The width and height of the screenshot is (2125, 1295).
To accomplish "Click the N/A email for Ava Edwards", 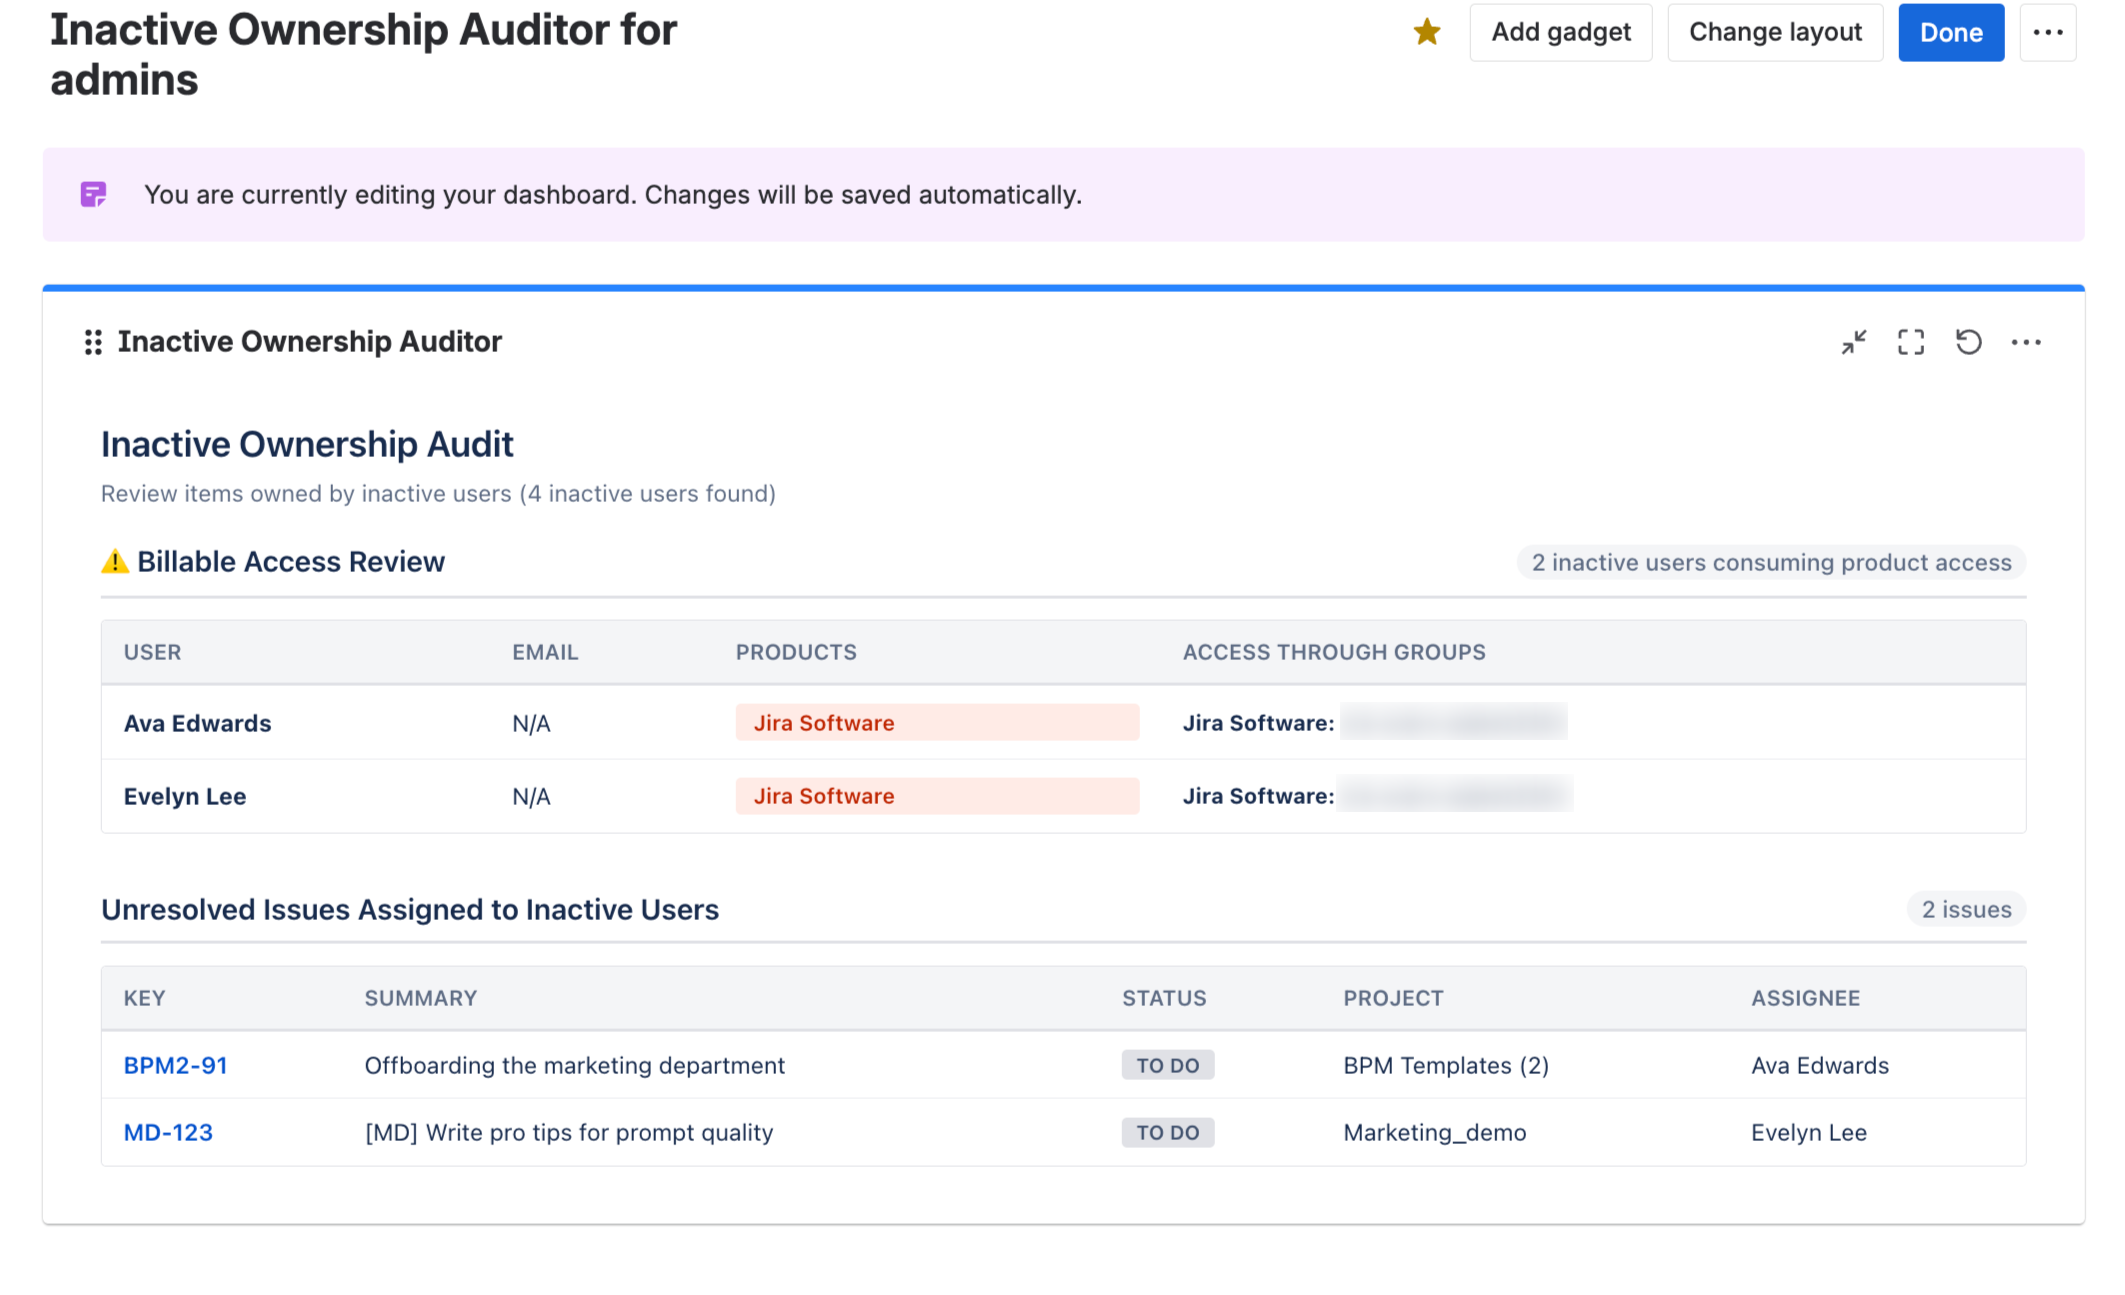I will click(531, 723).
